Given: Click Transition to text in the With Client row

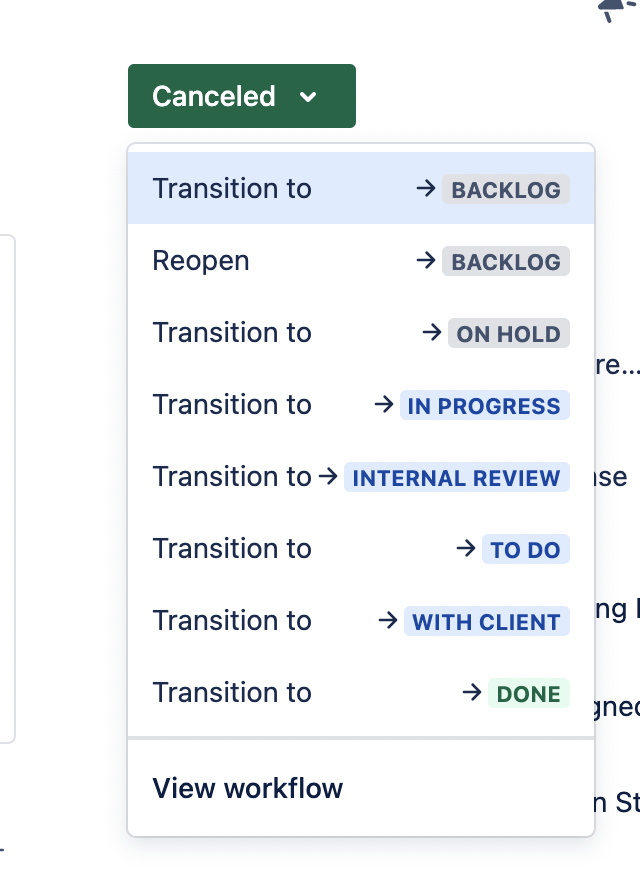Looking at the screenshot, I should (232, 620).
